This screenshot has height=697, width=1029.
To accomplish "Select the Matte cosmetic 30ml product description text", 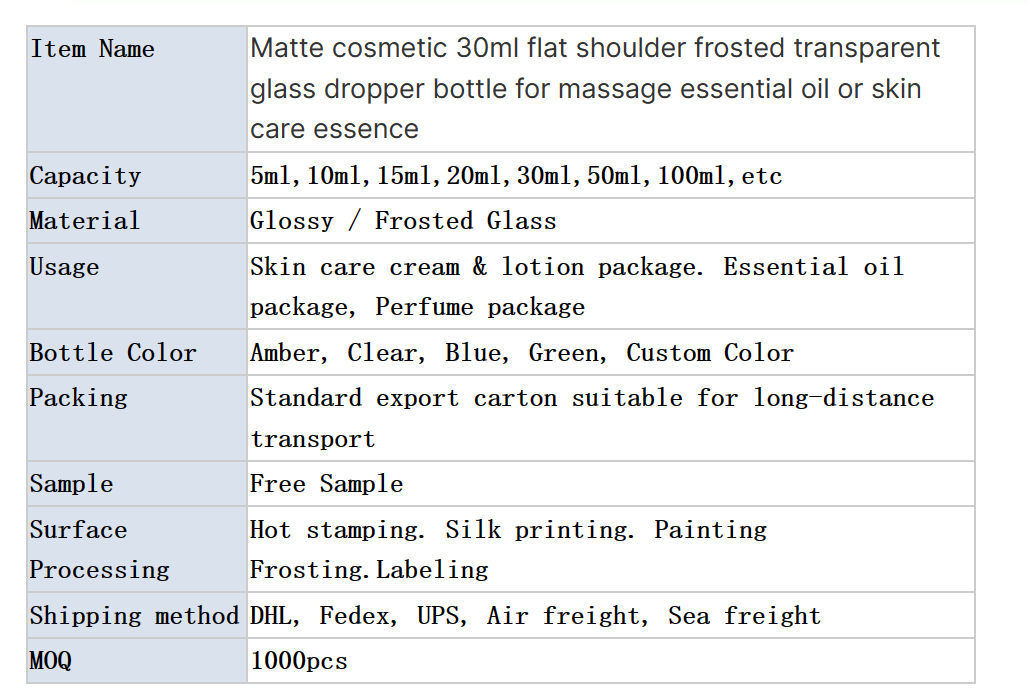I will pyautogui.click(x=595, y=89).
